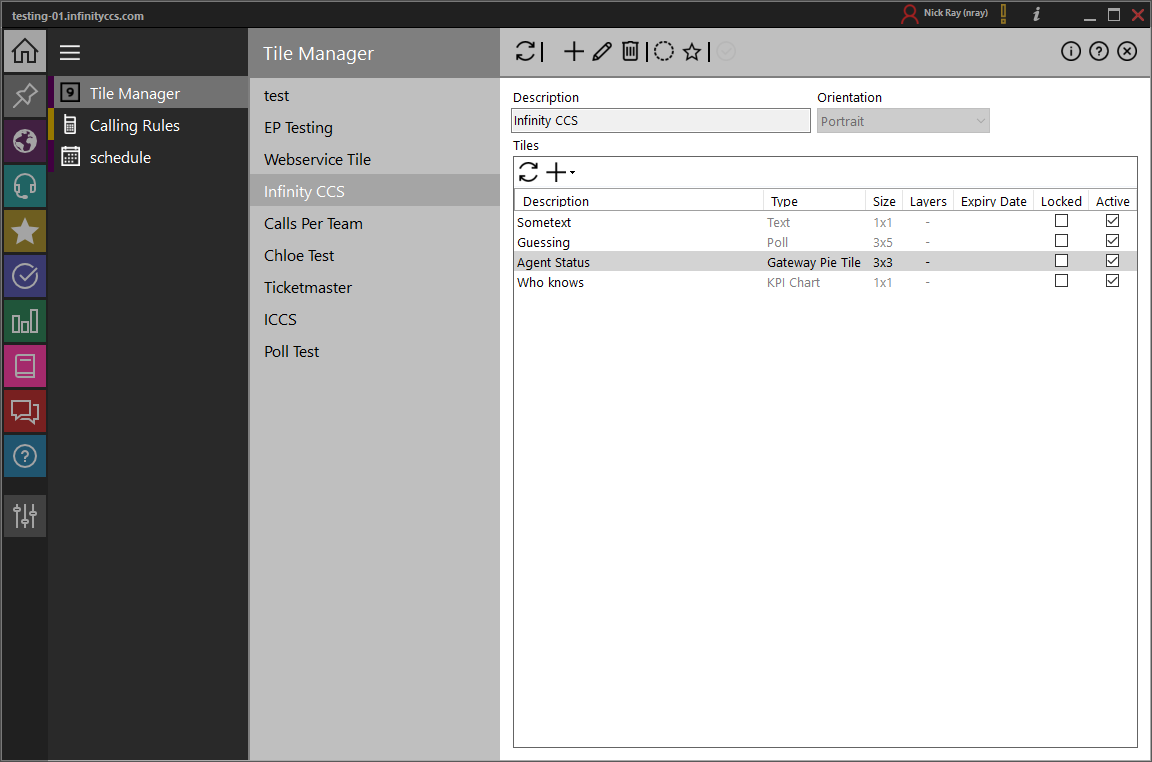
Task: Open the sliders settings module in sidebar
Action: tap(25, 516)
